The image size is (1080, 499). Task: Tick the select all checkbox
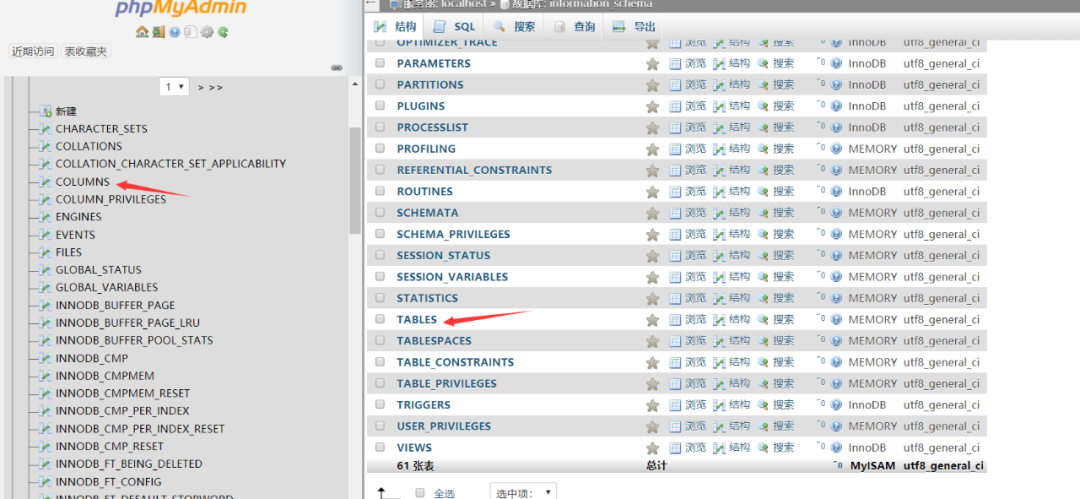coord(420,493)
